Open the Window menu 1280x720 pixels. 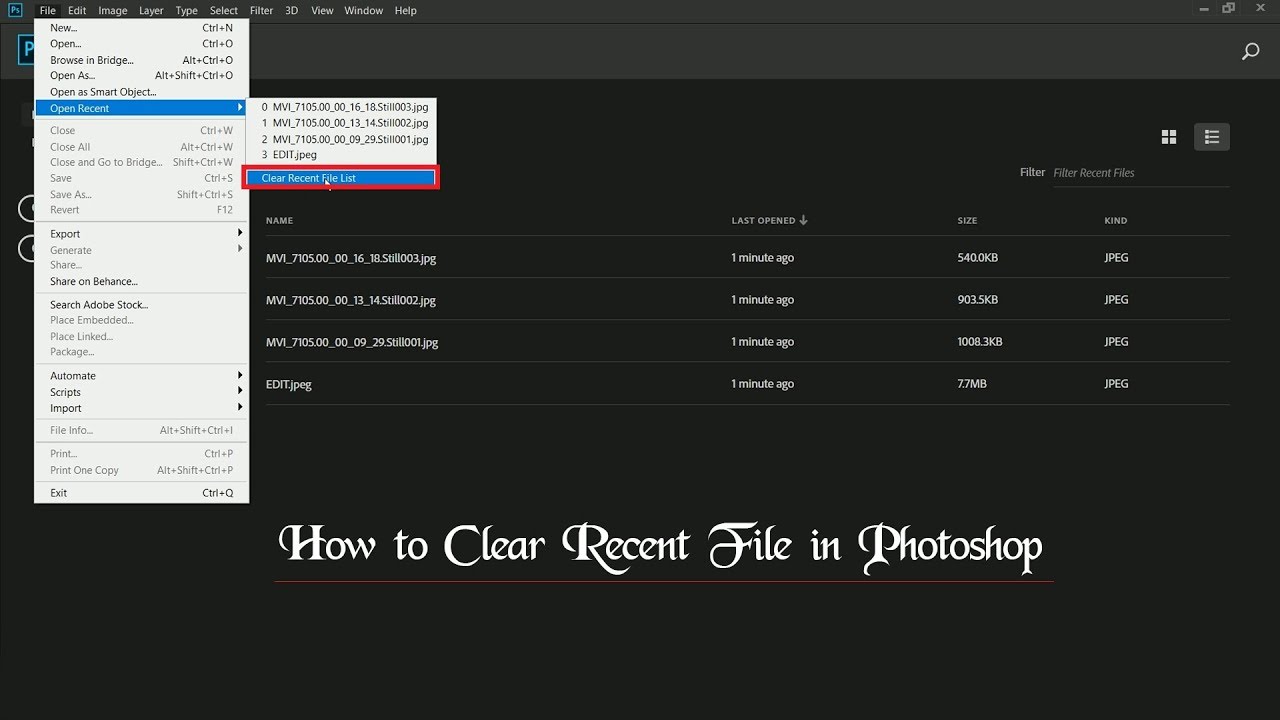(x=364, y=10)
